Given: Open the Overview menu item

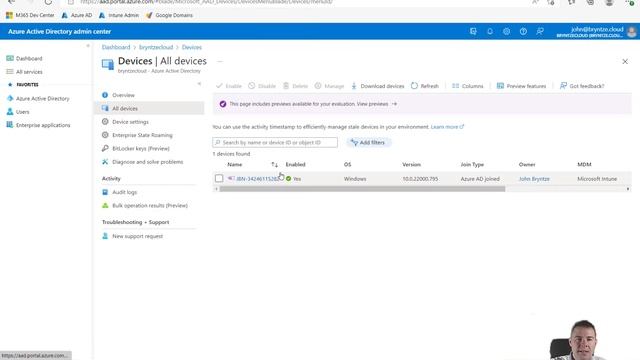Looking at the screenshot, I should click(123, 95).
